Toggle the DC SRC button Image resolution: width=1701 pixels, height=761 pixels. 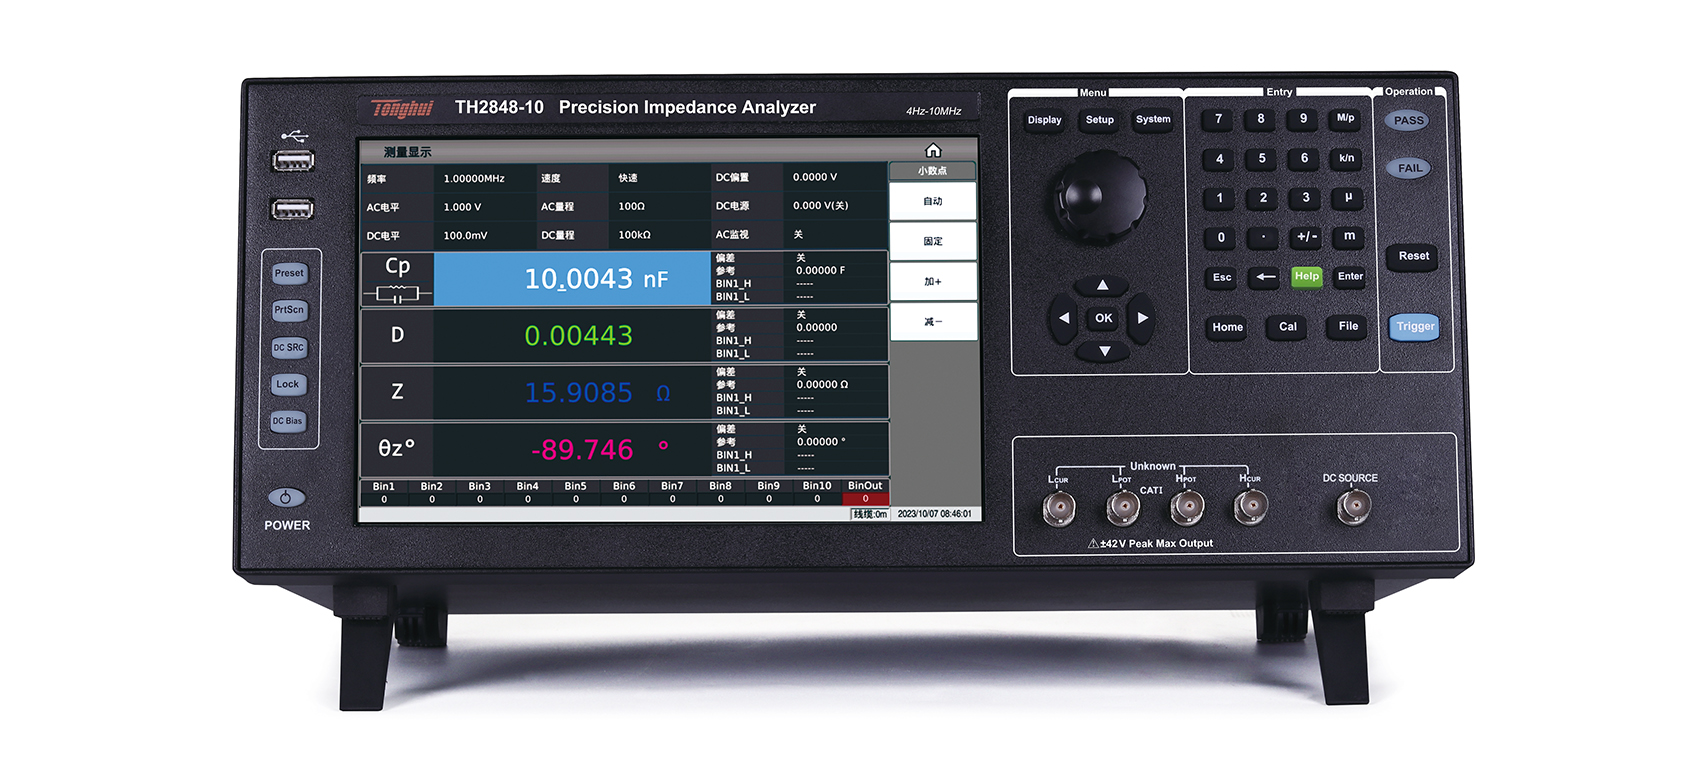[x=288, y=348]
